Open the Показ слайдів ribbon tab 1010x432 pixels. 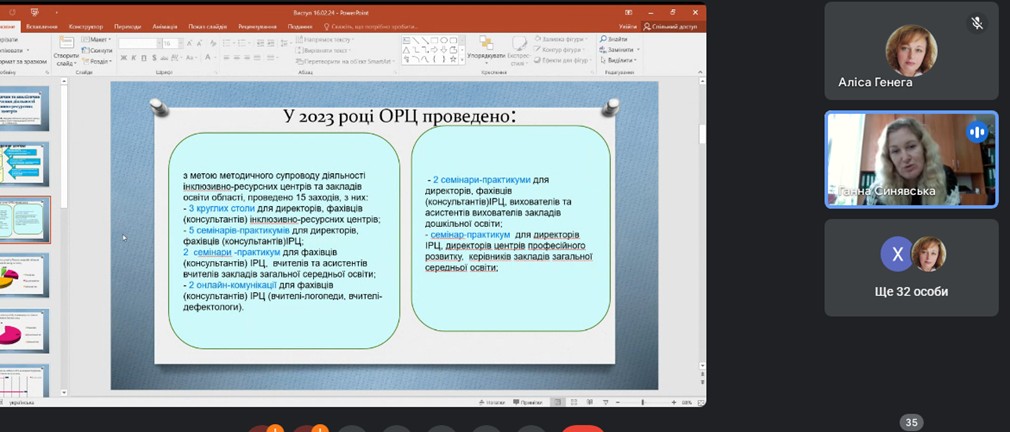(x=207, y=26)
